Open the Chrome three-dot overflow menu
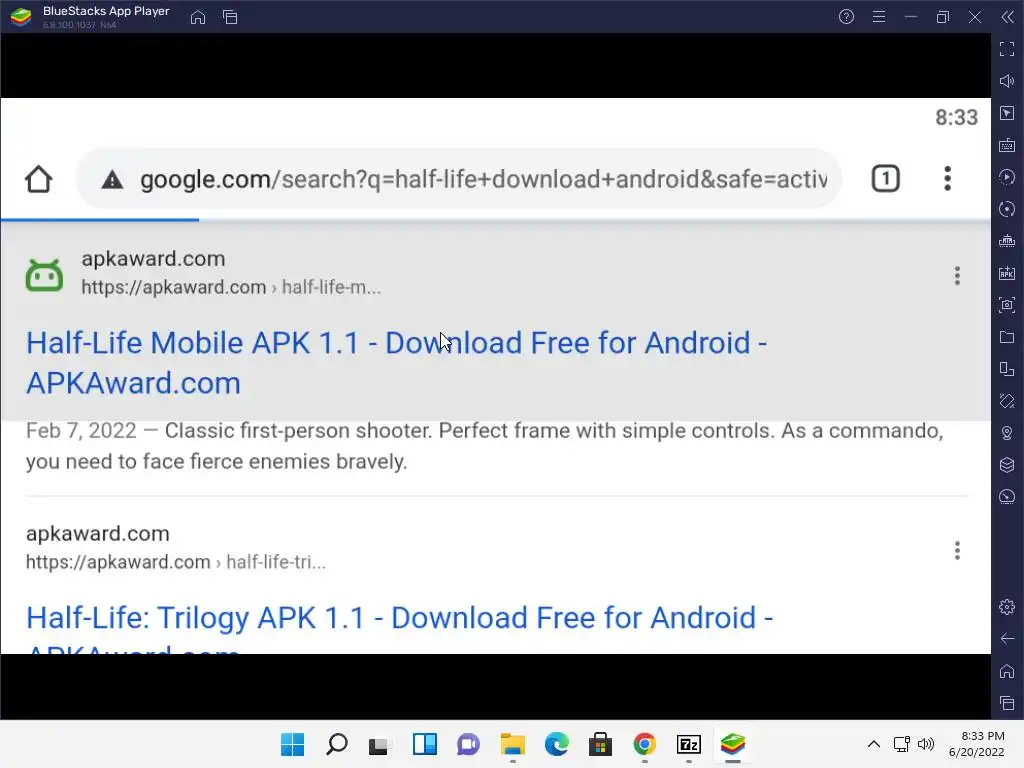The width and height of the screenshot is (1024, 768). 947,179
